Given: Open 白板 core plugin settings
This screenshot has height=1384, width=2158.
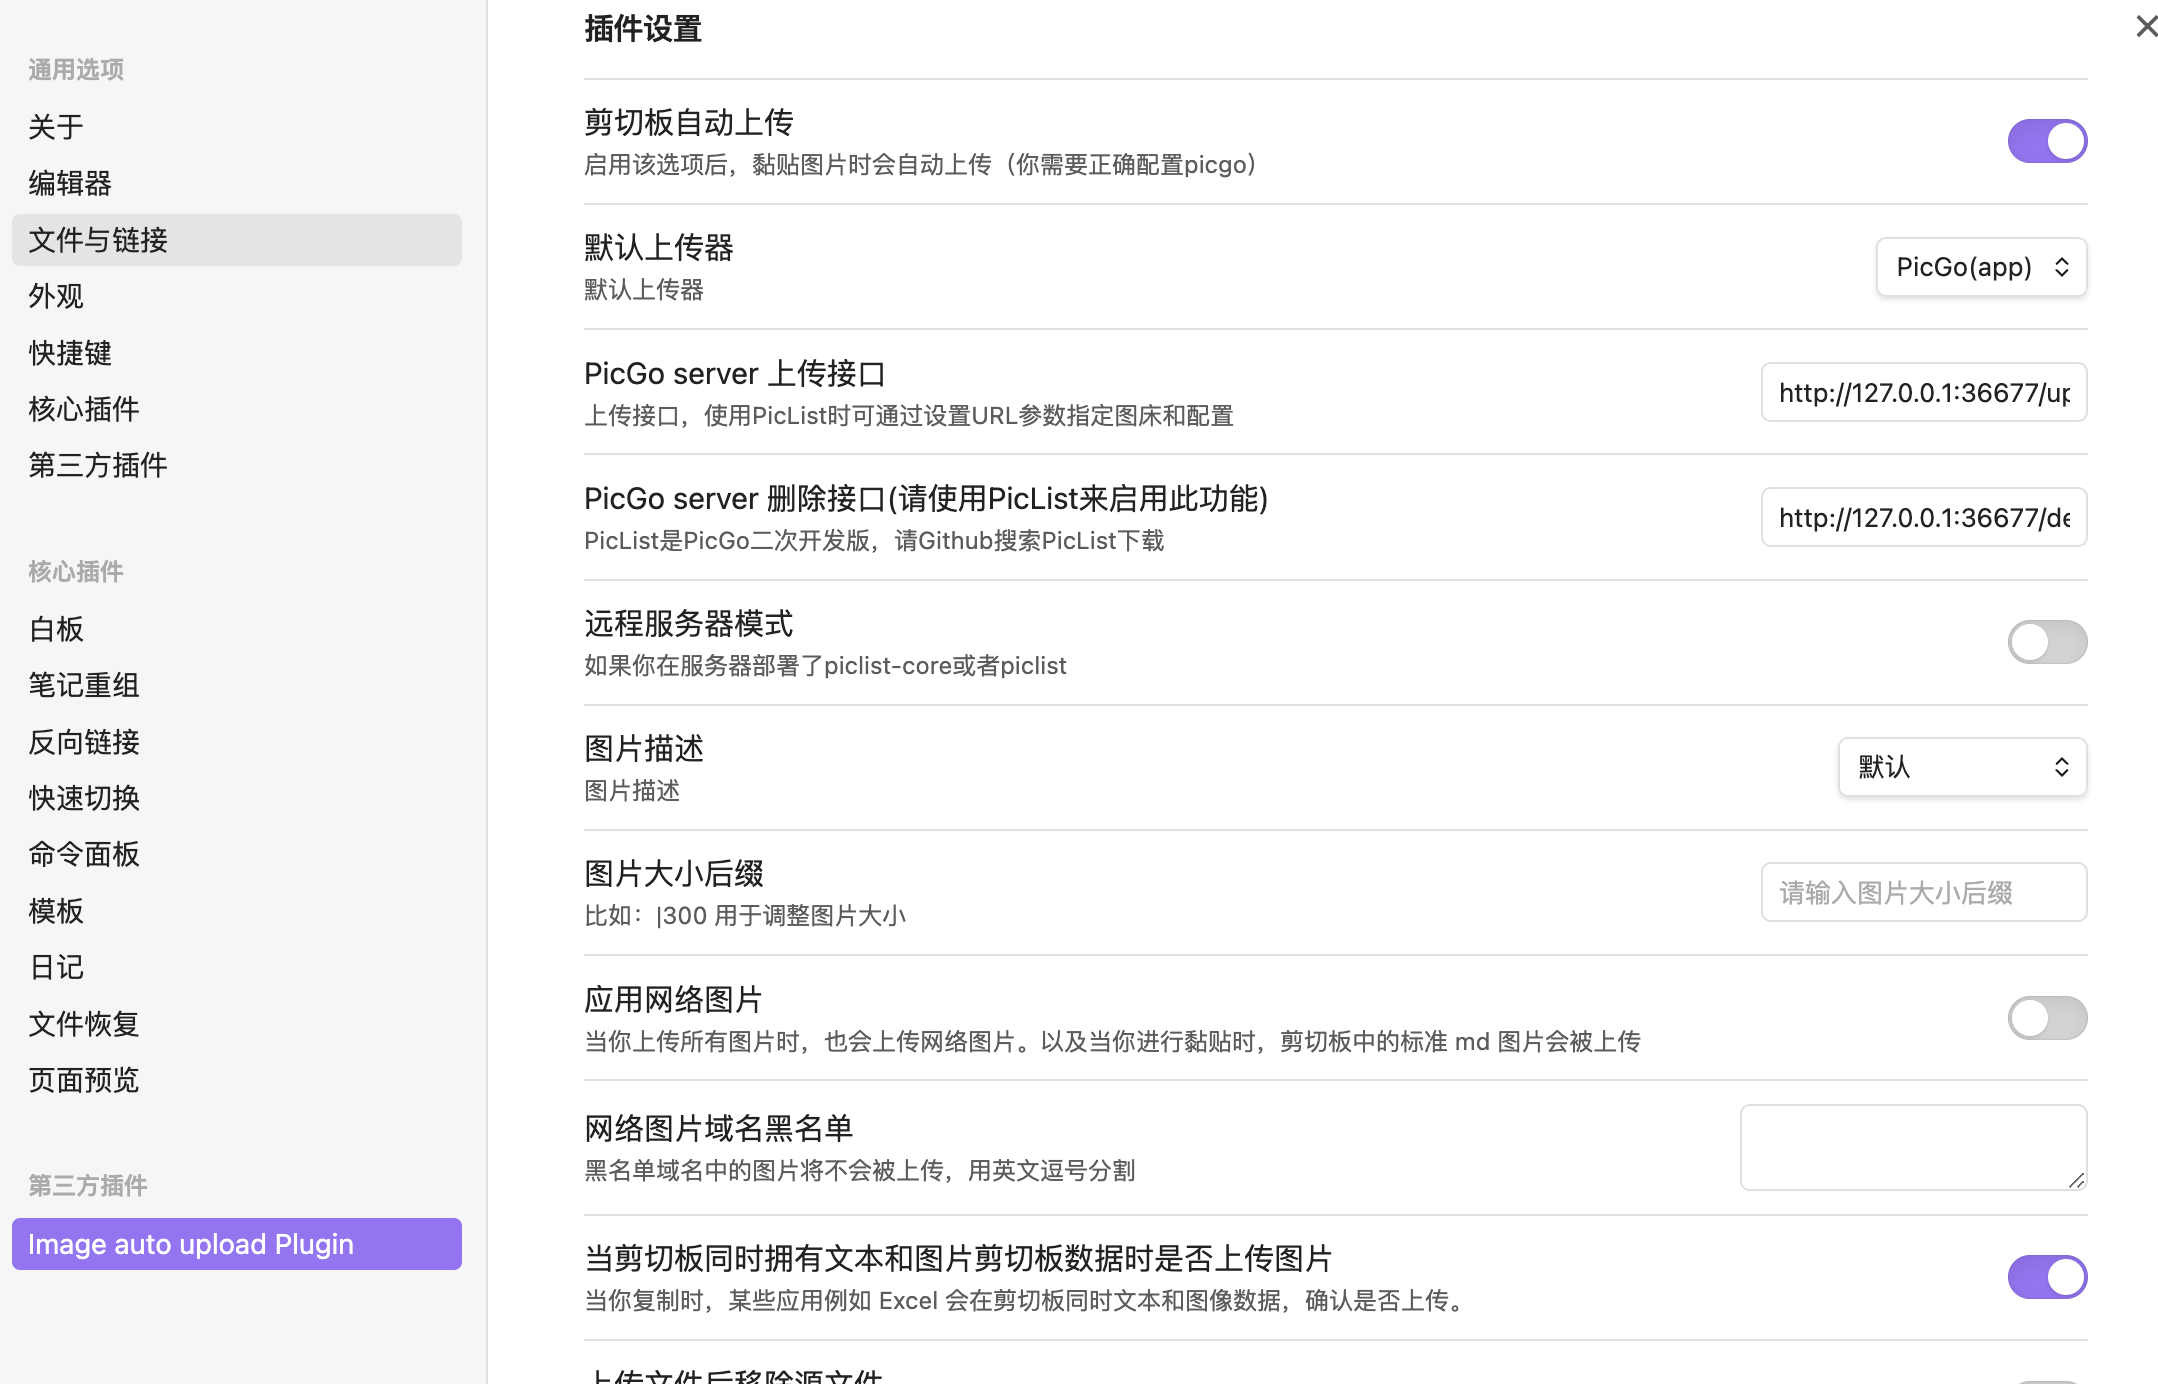Looking at the screenshot, I should (x=56, y=629).
